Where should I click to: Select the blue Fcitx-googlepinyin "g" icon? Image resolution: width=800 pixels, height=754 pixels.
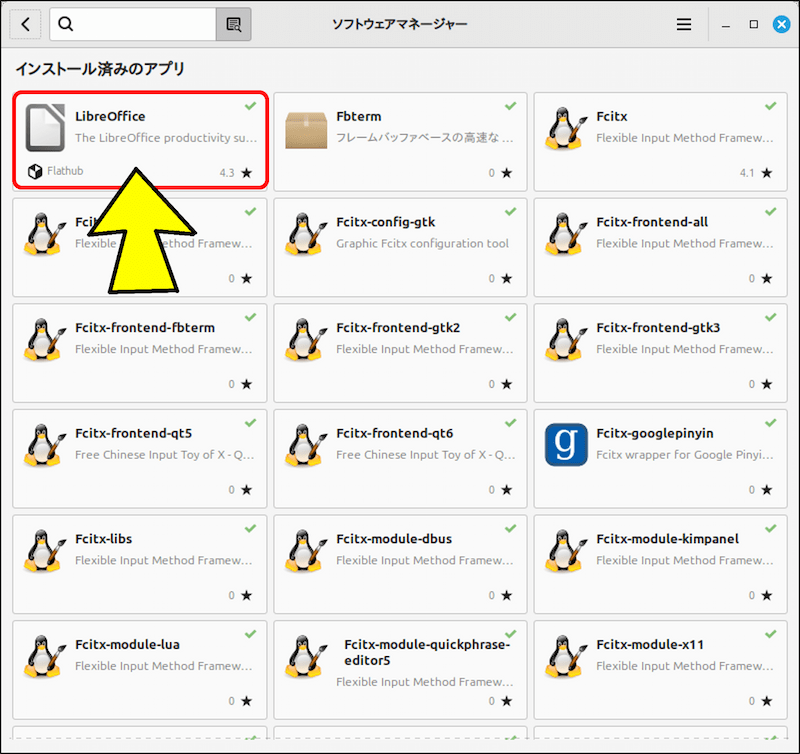click(x=565, y=446)
